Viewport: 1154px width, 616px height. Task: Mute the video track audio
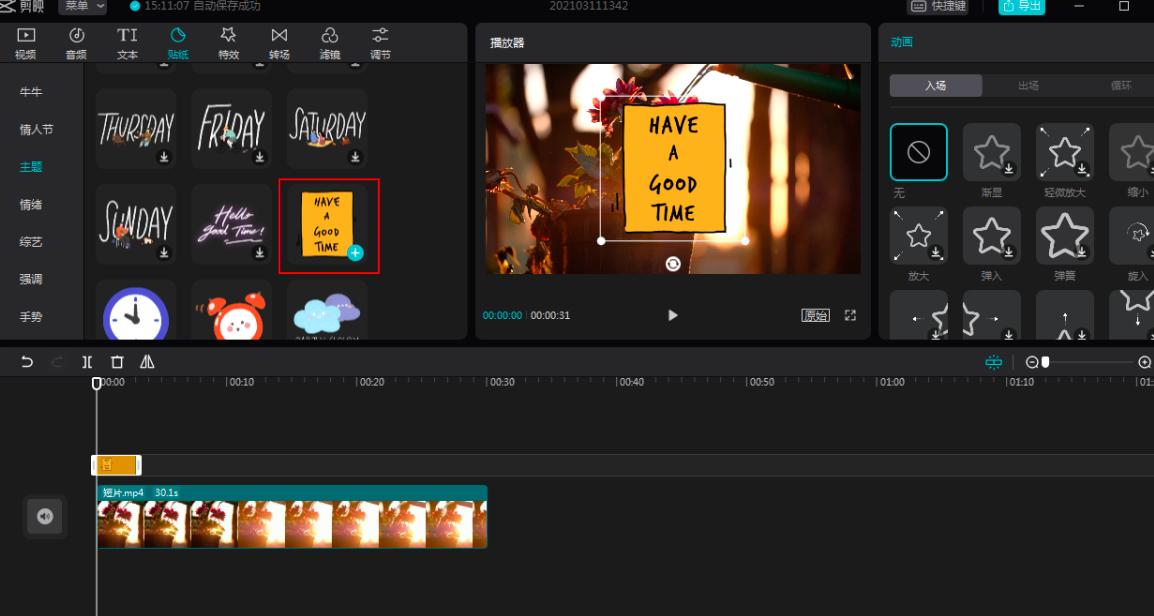coord(45,516)
